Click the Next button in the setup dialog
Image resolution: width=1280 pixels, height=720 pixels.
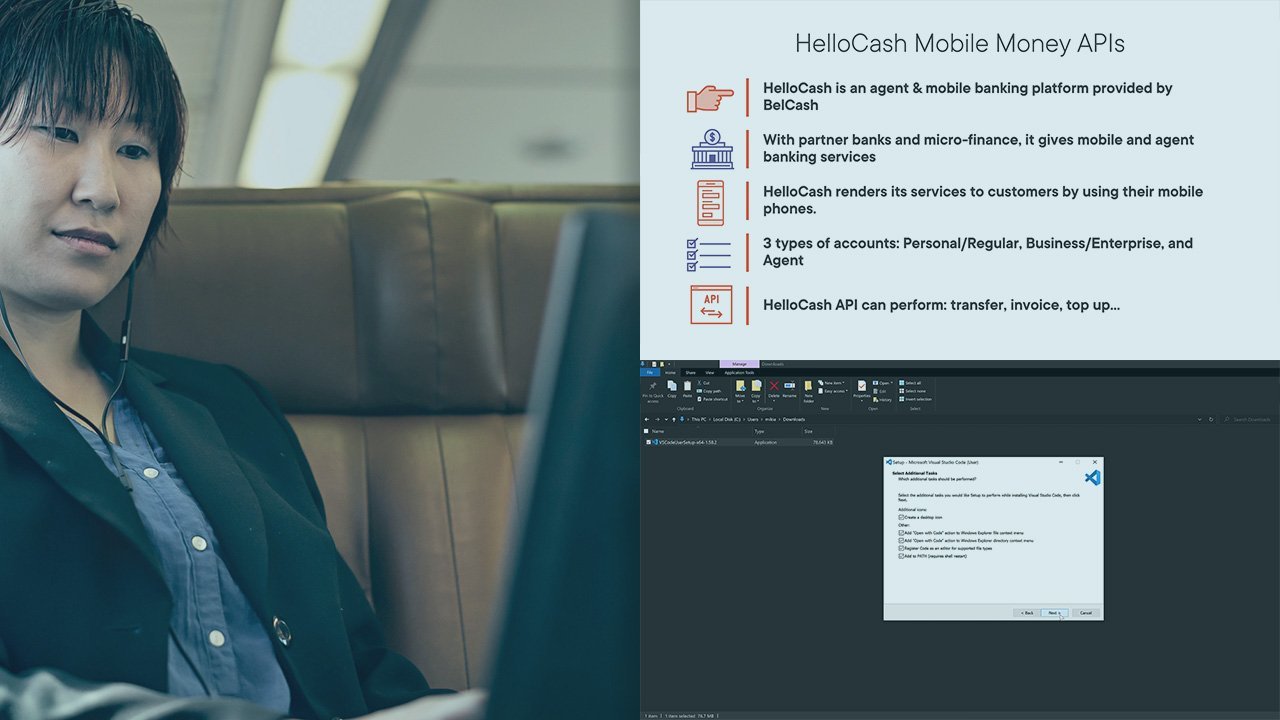[1054, 613]
